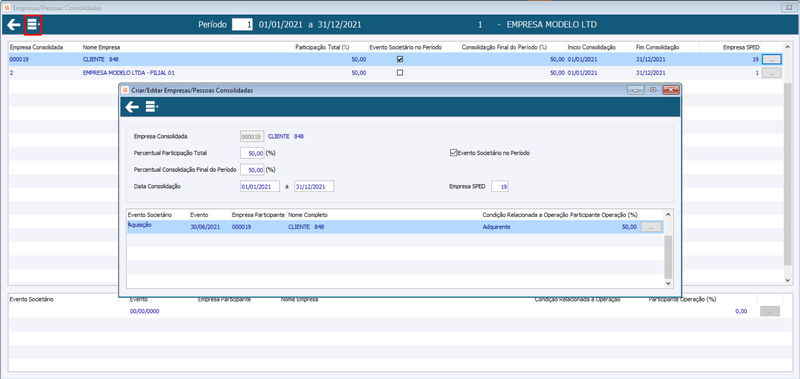The width and height of the screenshot is (800, 379).
Task: Click the ellipsis button on the CLIENTE 848 main row
Action: pos(771,59)
